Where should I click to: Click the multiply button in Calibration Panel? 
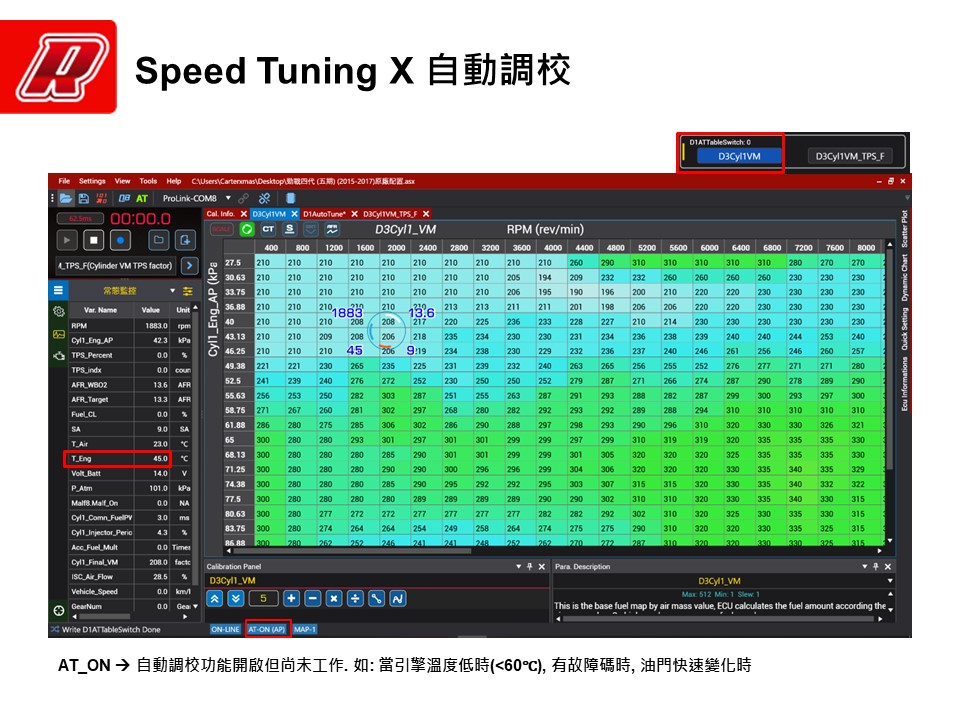point(334,599)
